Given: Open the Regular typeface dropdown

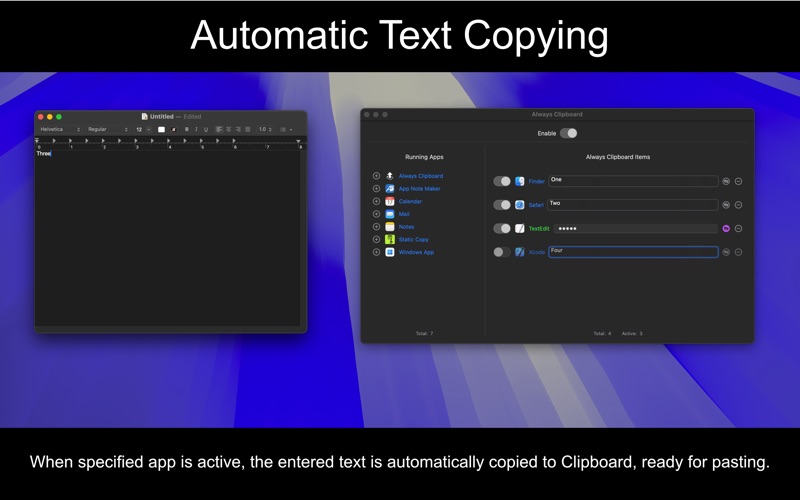Looking at the screenshot, I should click(x=108, y=130).
